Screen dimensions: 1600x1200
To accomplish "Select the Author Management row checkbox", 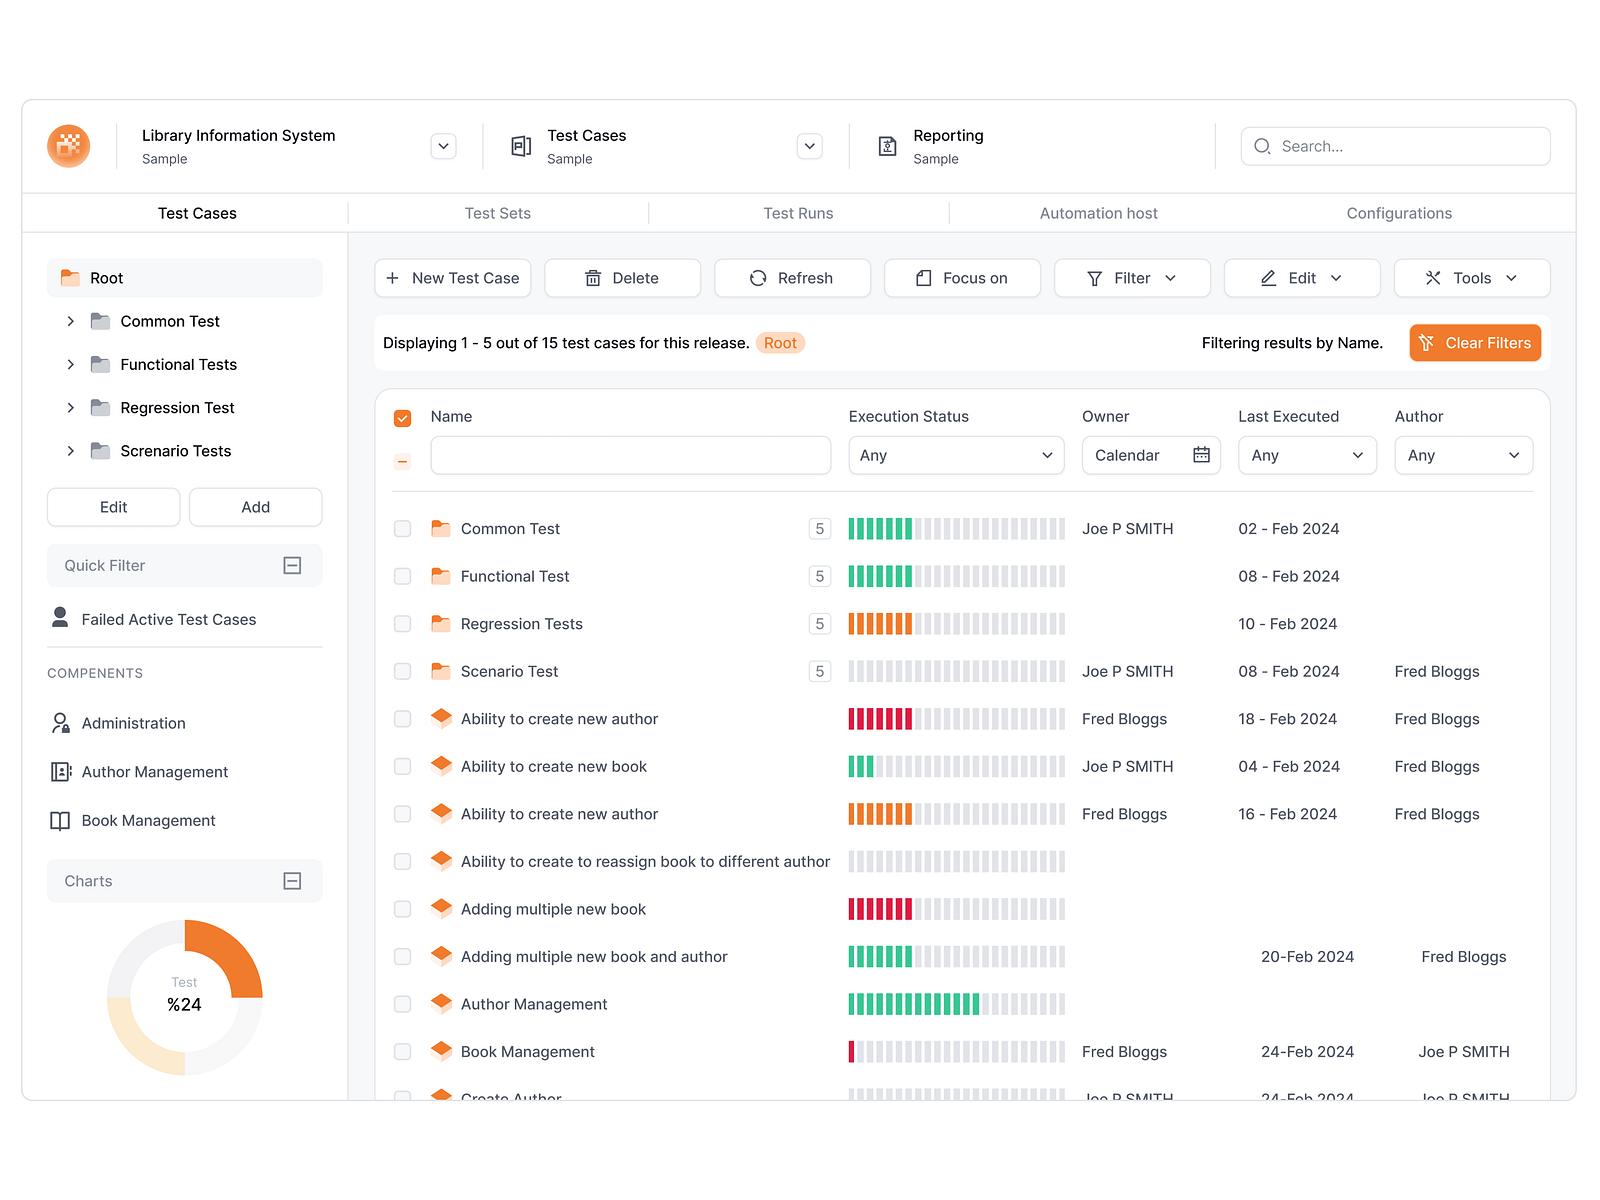I will 402,1004.
